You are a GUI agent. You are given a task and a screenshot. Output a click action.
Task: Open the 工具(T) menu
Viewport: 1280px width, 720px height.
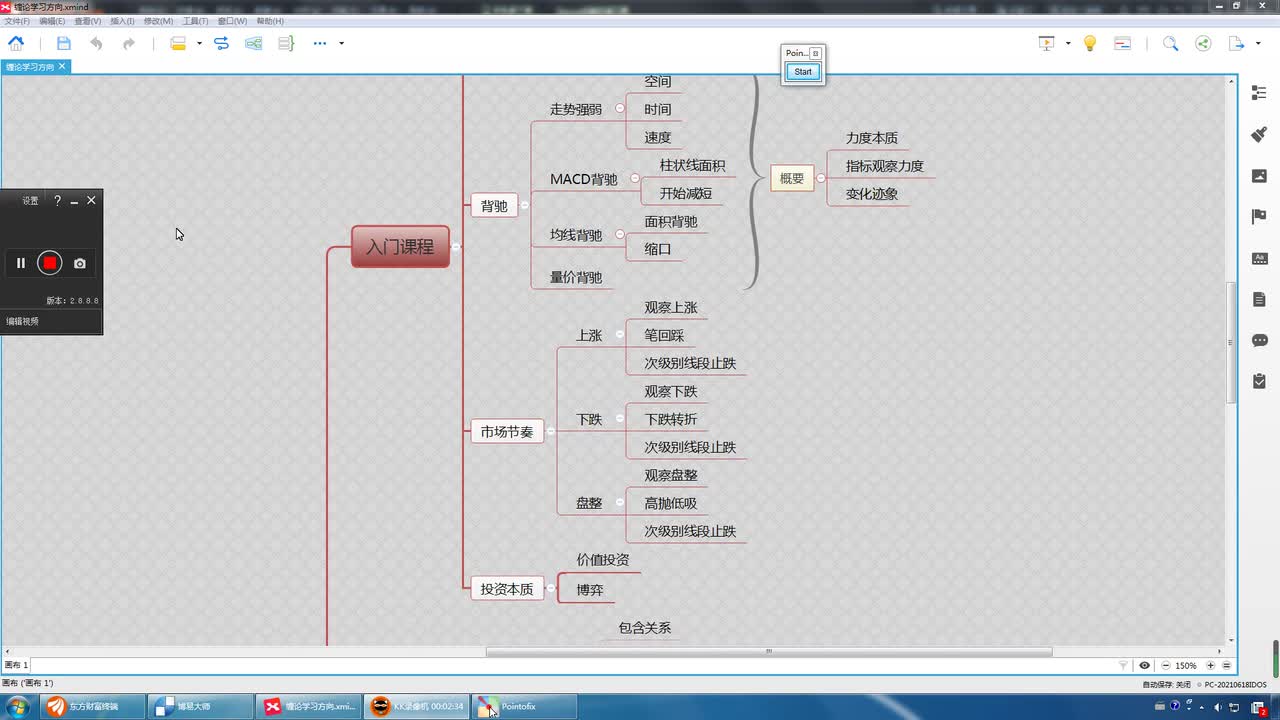[195, 21]
